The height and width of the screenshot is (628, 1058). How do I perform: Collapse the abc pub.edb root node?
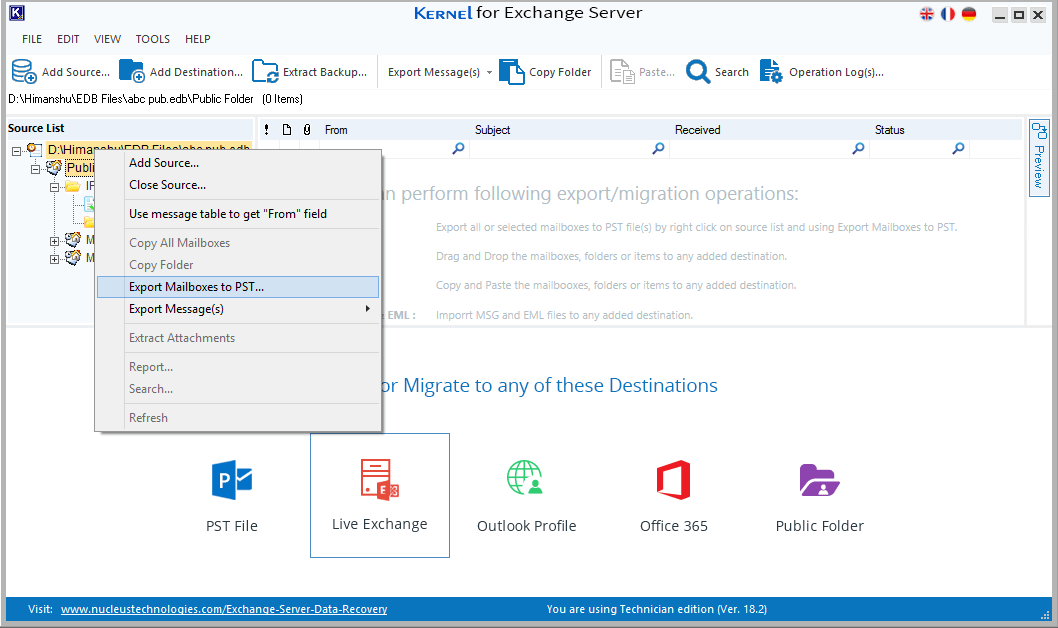click(16, 151)
